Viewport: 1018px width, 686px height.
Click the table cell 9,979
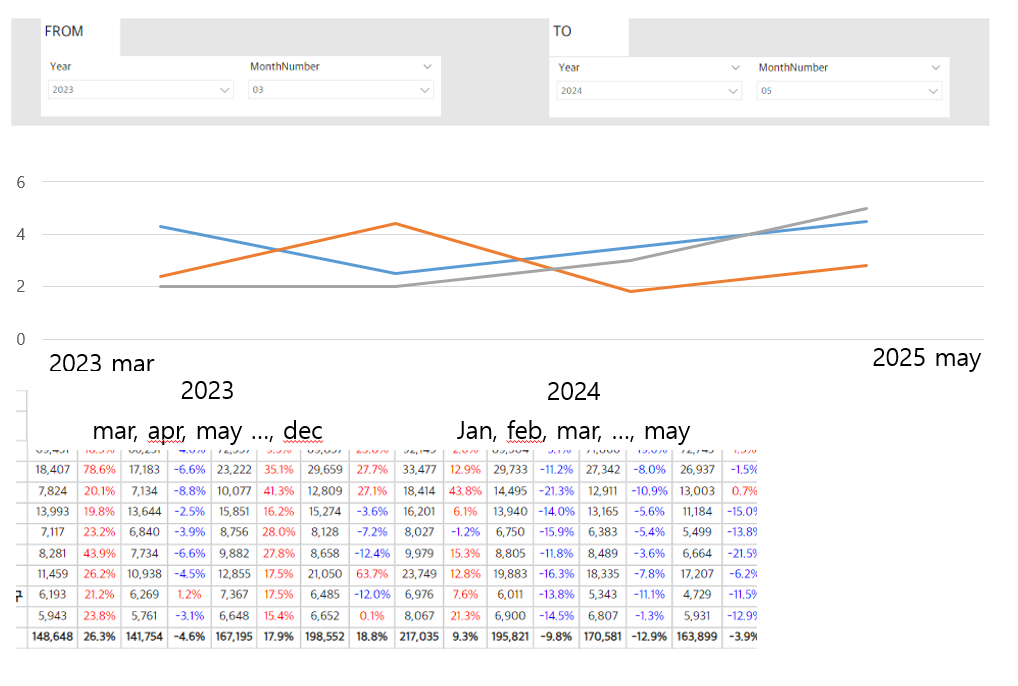pyautogui.click(x=419, y=553)
